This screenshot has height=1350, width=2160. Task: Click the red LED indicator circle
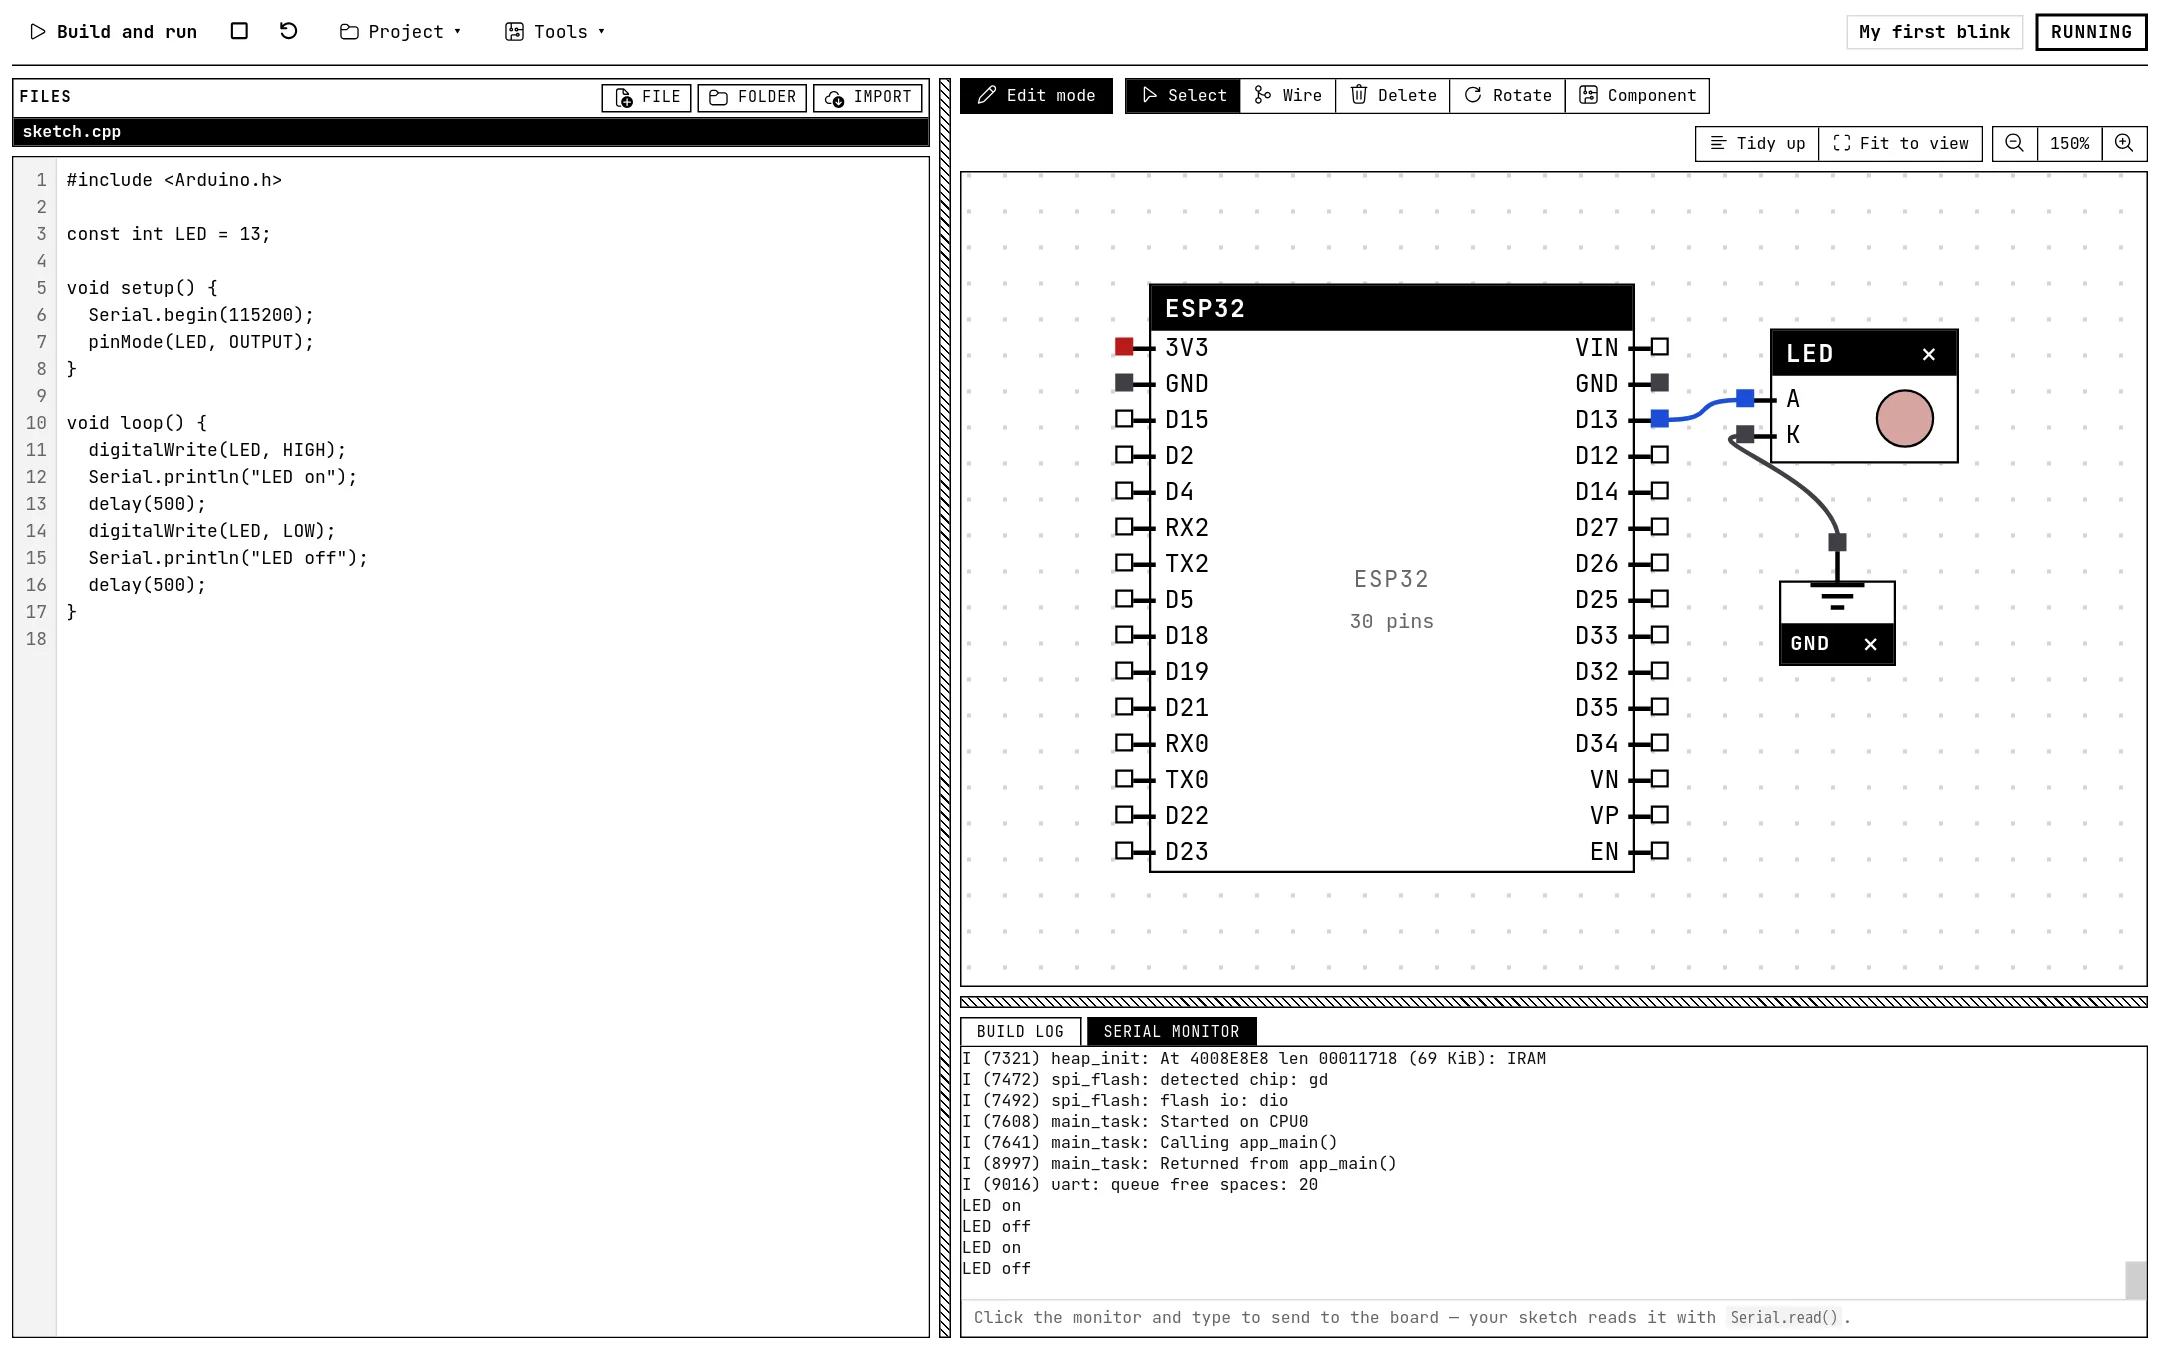click(1904, 418)
